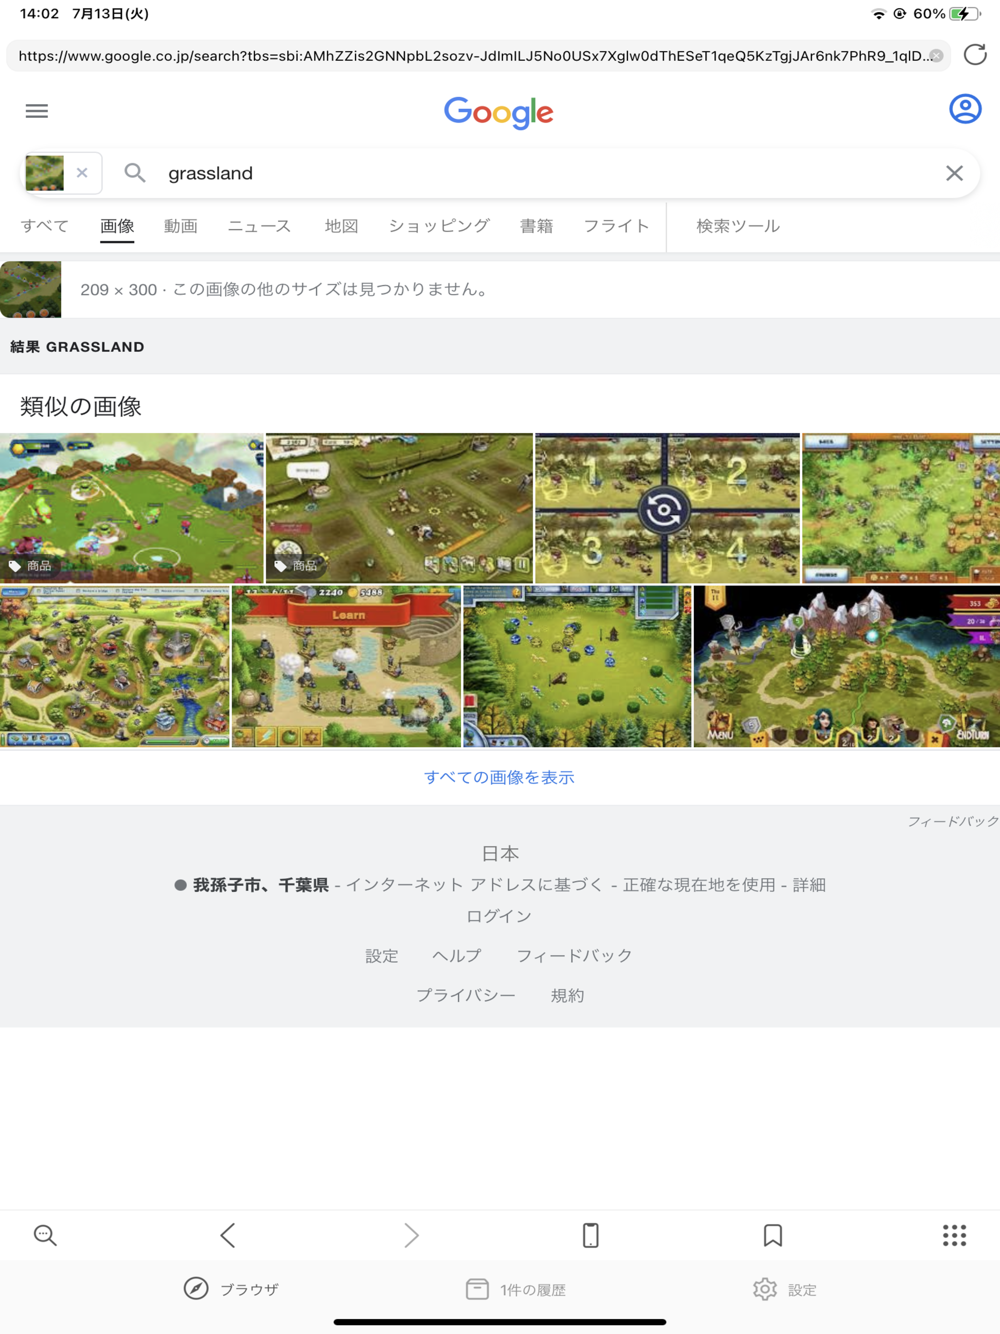Open bookmarks icon in bottom toolbar

772,1235
